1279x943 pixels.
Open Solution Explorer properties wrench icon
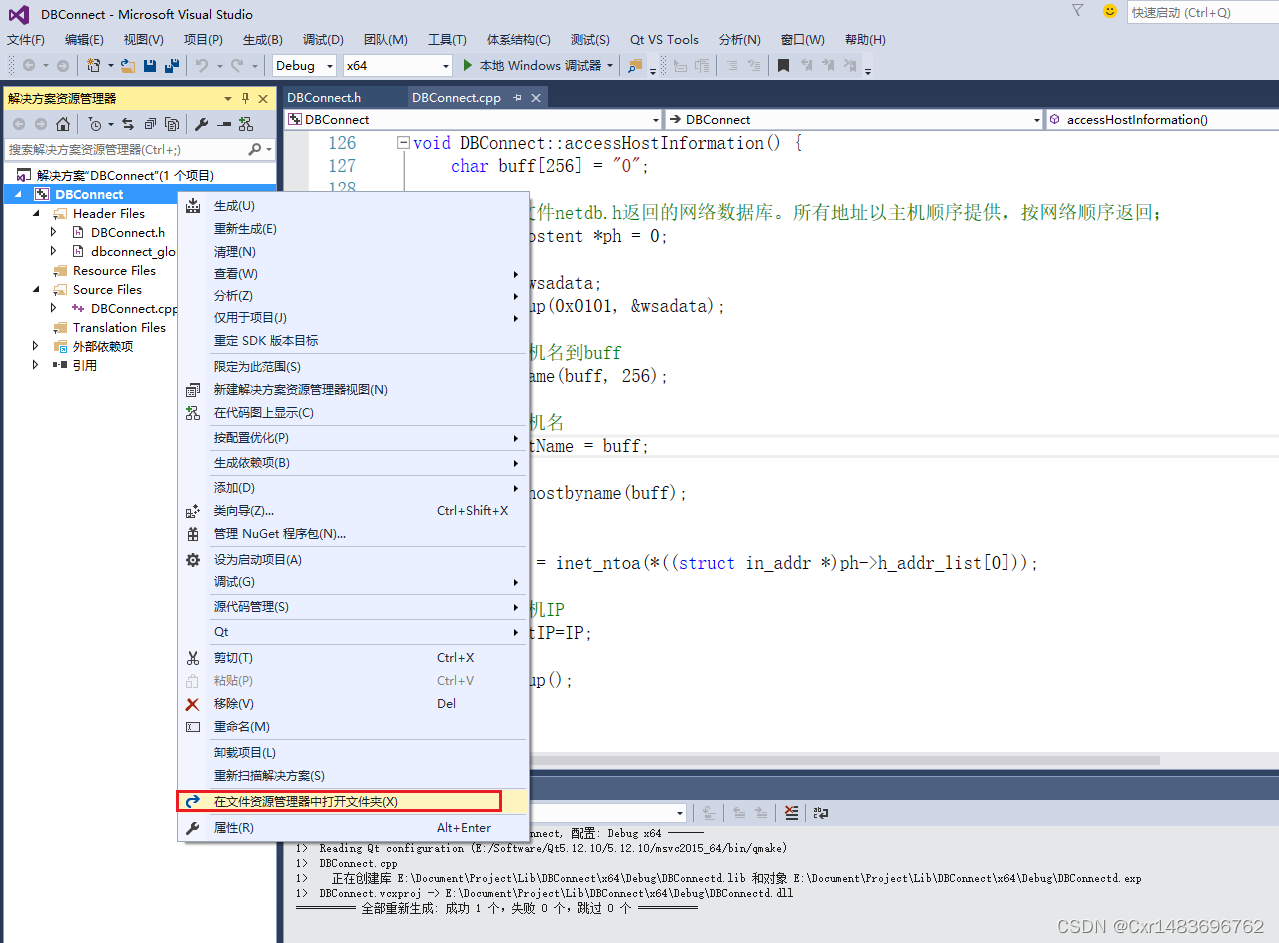tap(202, 124)
